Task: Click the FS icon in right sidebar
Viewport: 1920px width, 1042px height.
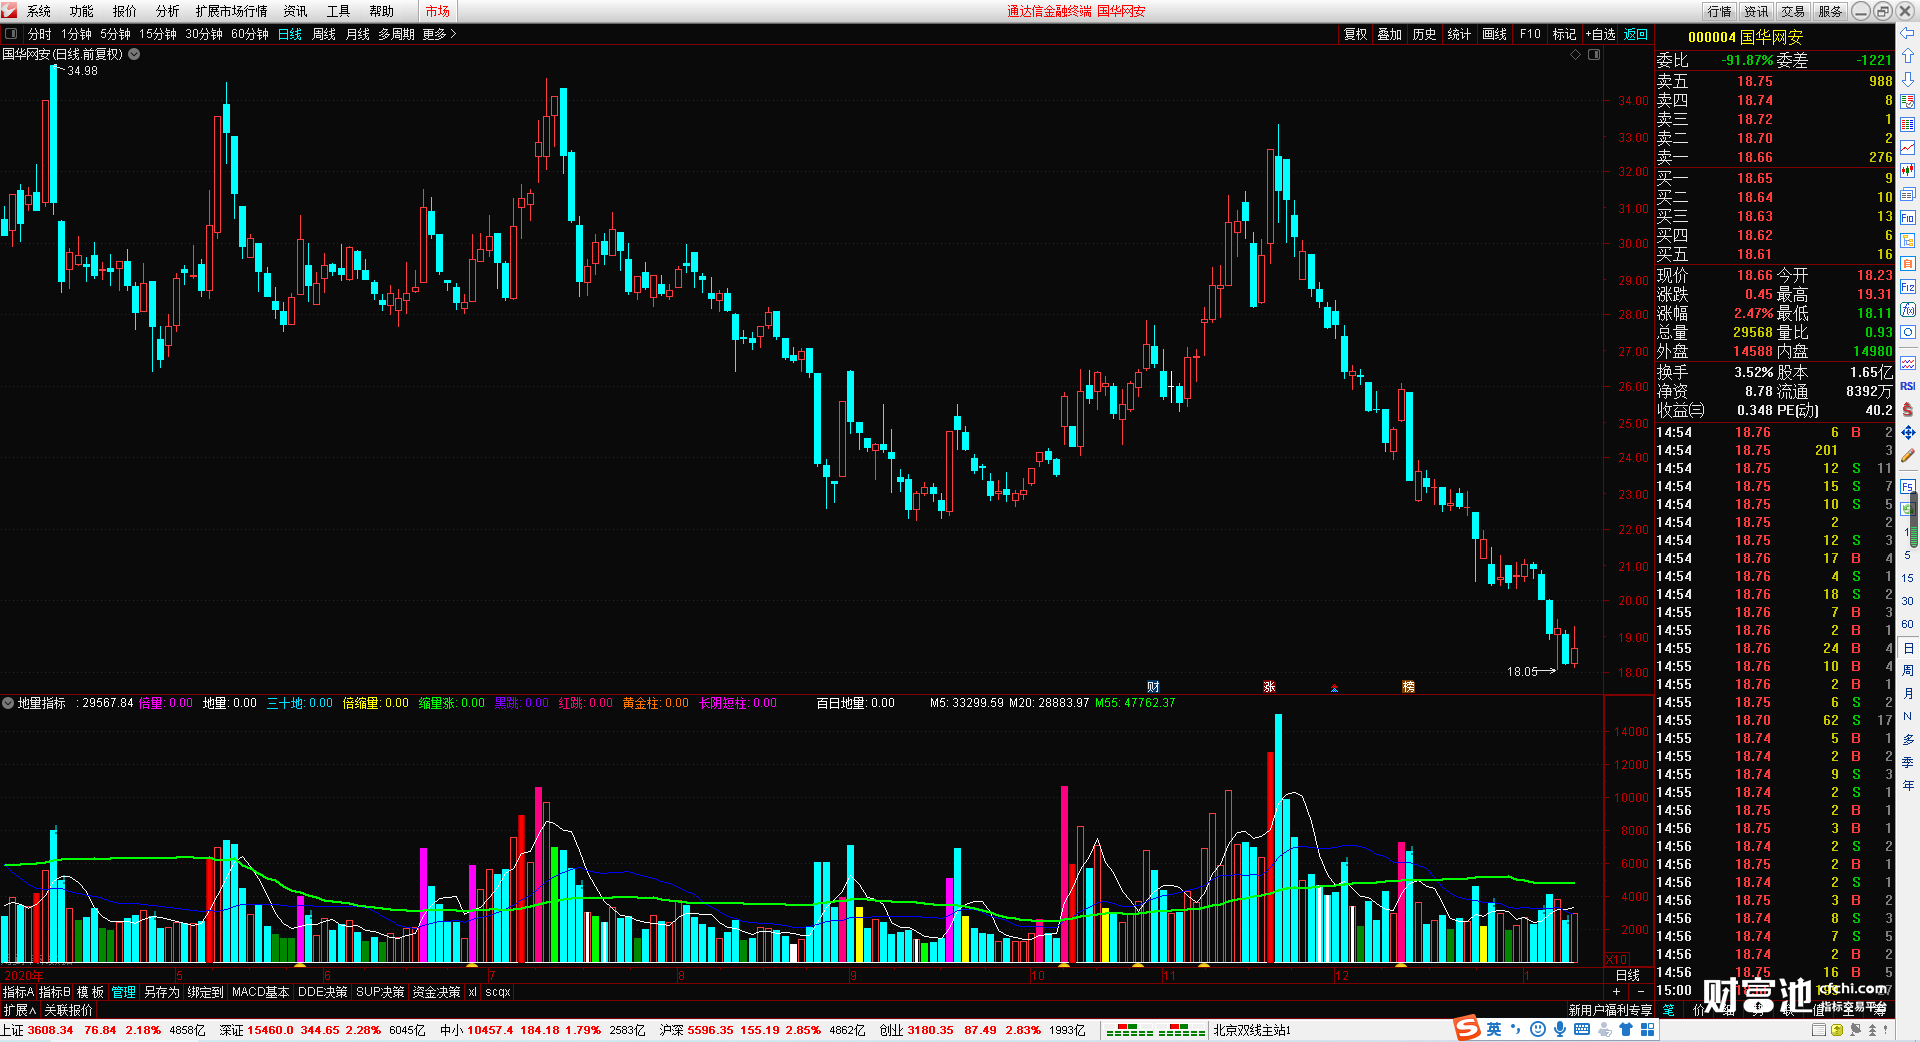Action: [x=1907, y=487]
